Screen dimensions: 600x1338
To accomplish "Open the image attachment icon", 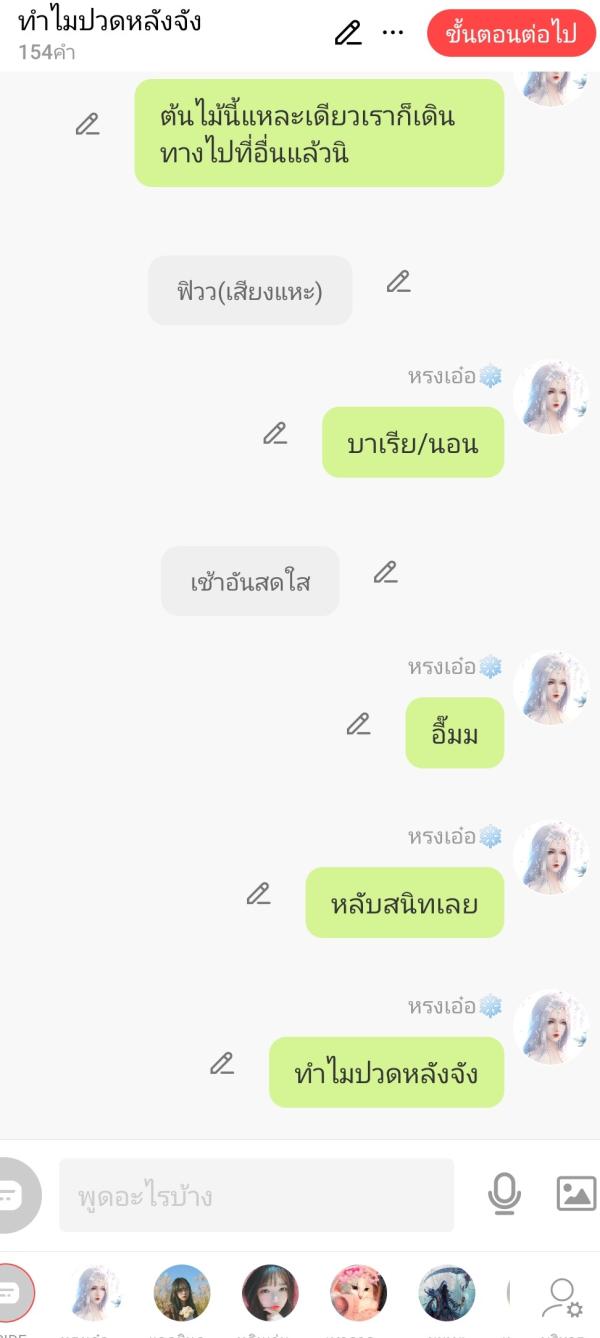I will pyautogui.click(x=576, y=1193).
